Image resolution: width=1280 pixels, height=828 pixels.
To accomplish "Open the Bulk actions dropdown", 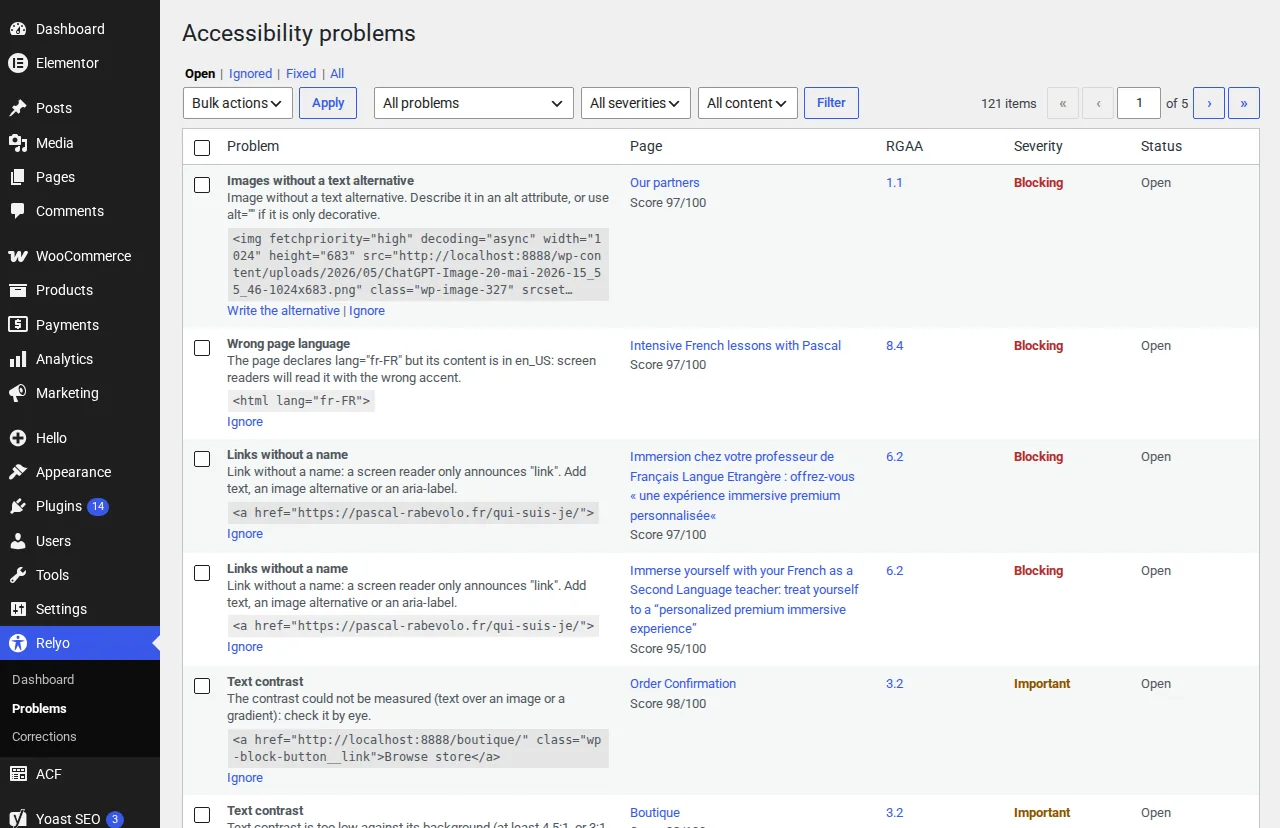I will coord(238,103).
